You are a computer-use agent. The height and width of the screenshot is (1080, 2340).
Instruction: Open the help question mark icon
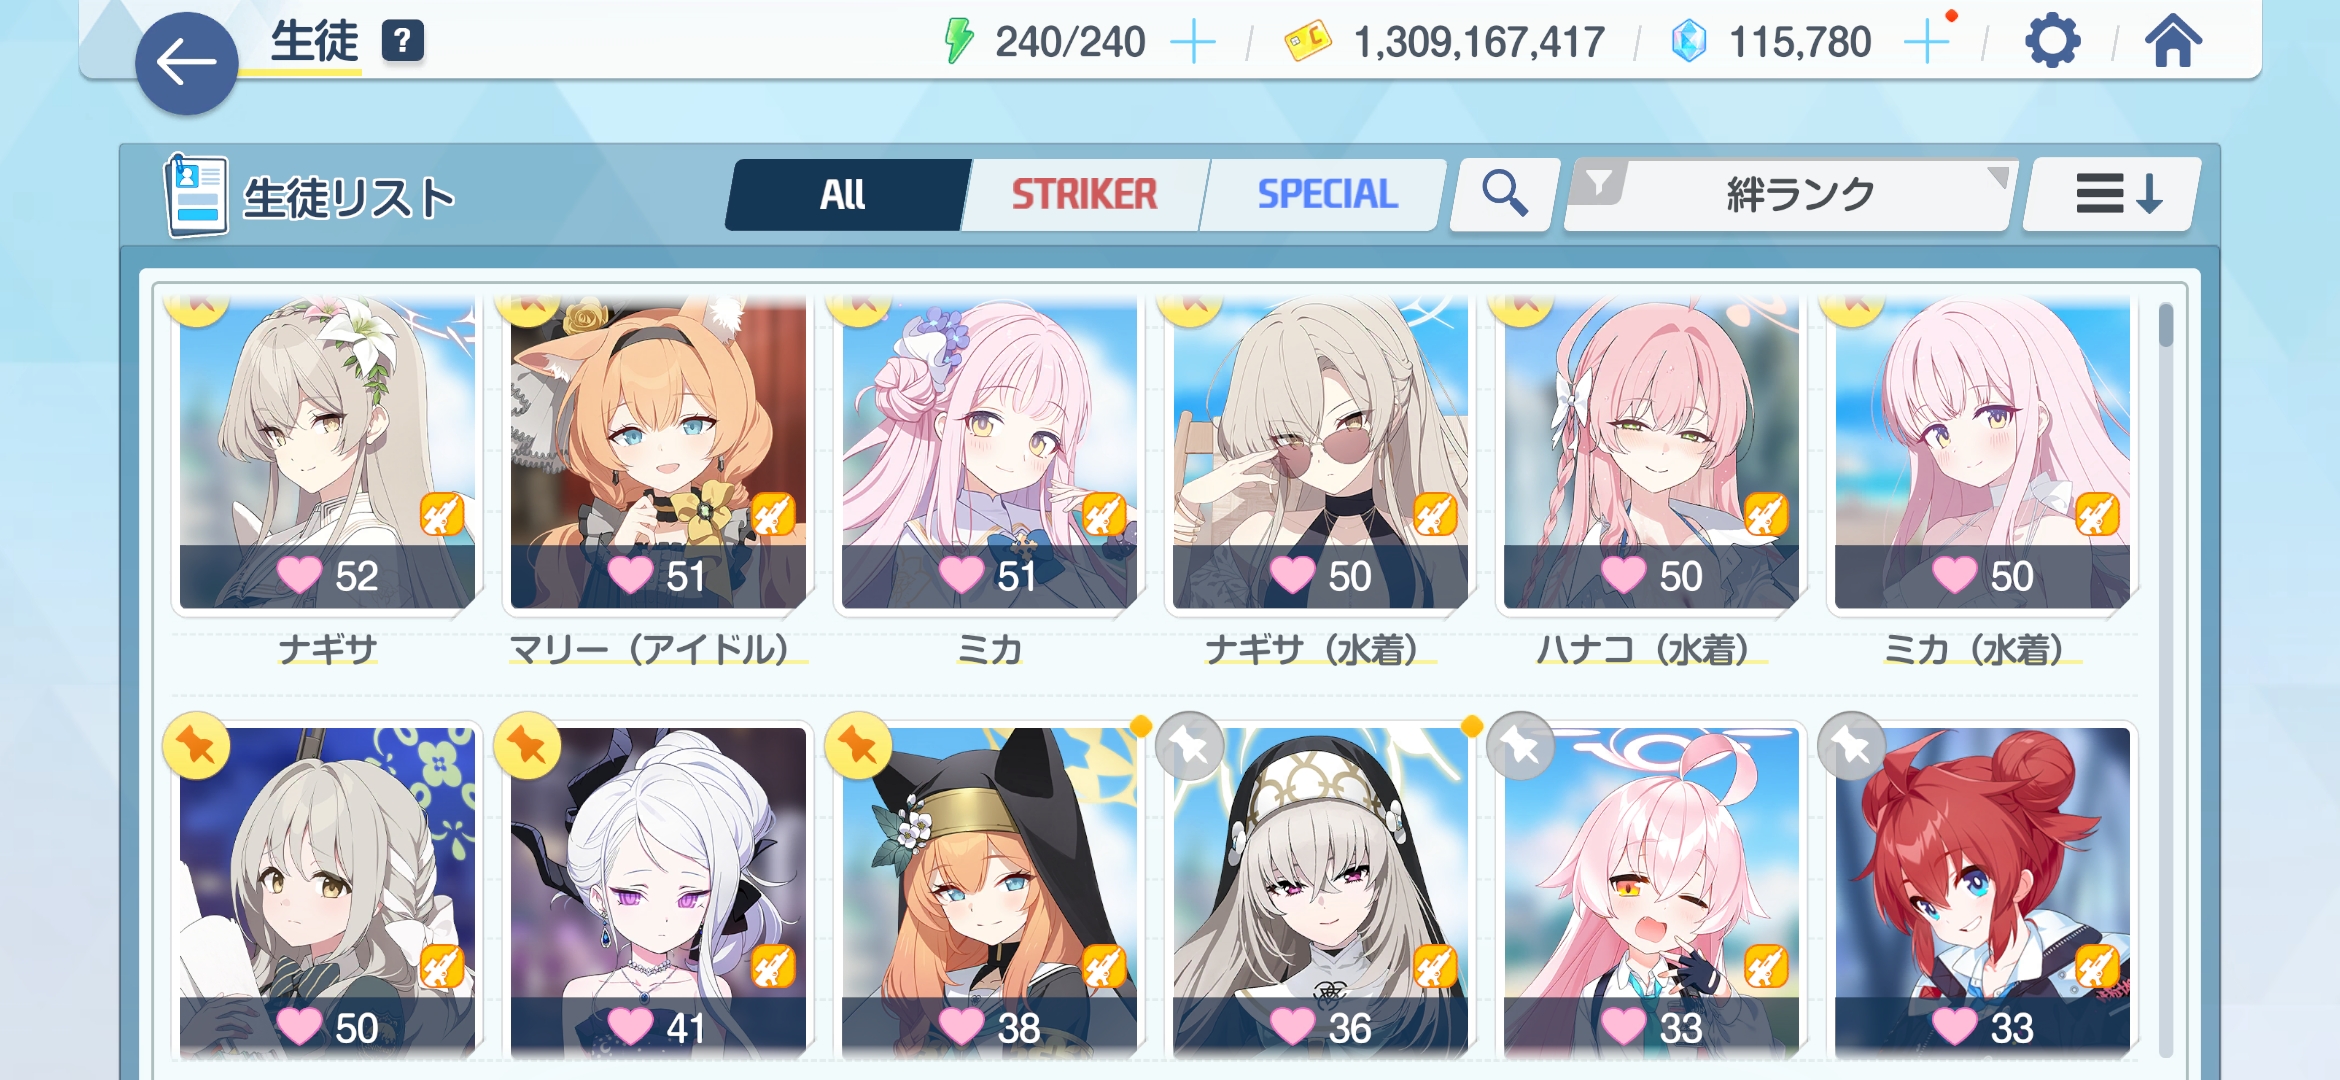click(402, 41)
